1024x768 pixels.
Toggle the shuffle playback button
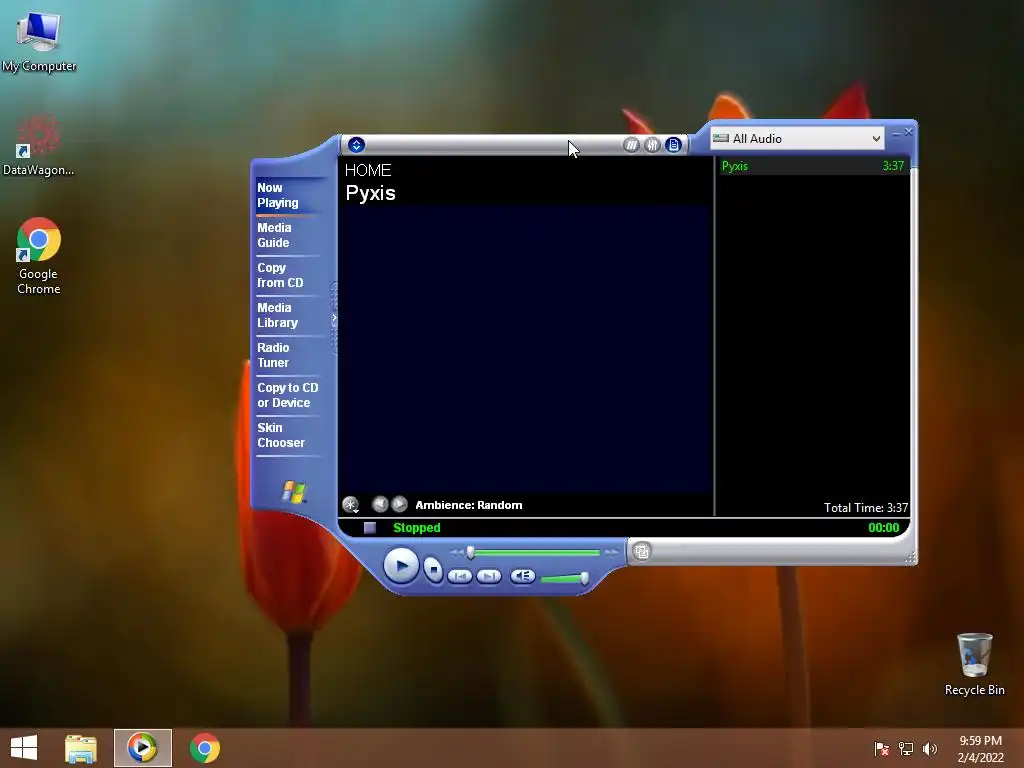pyautogui.click(x=631, y=145)
